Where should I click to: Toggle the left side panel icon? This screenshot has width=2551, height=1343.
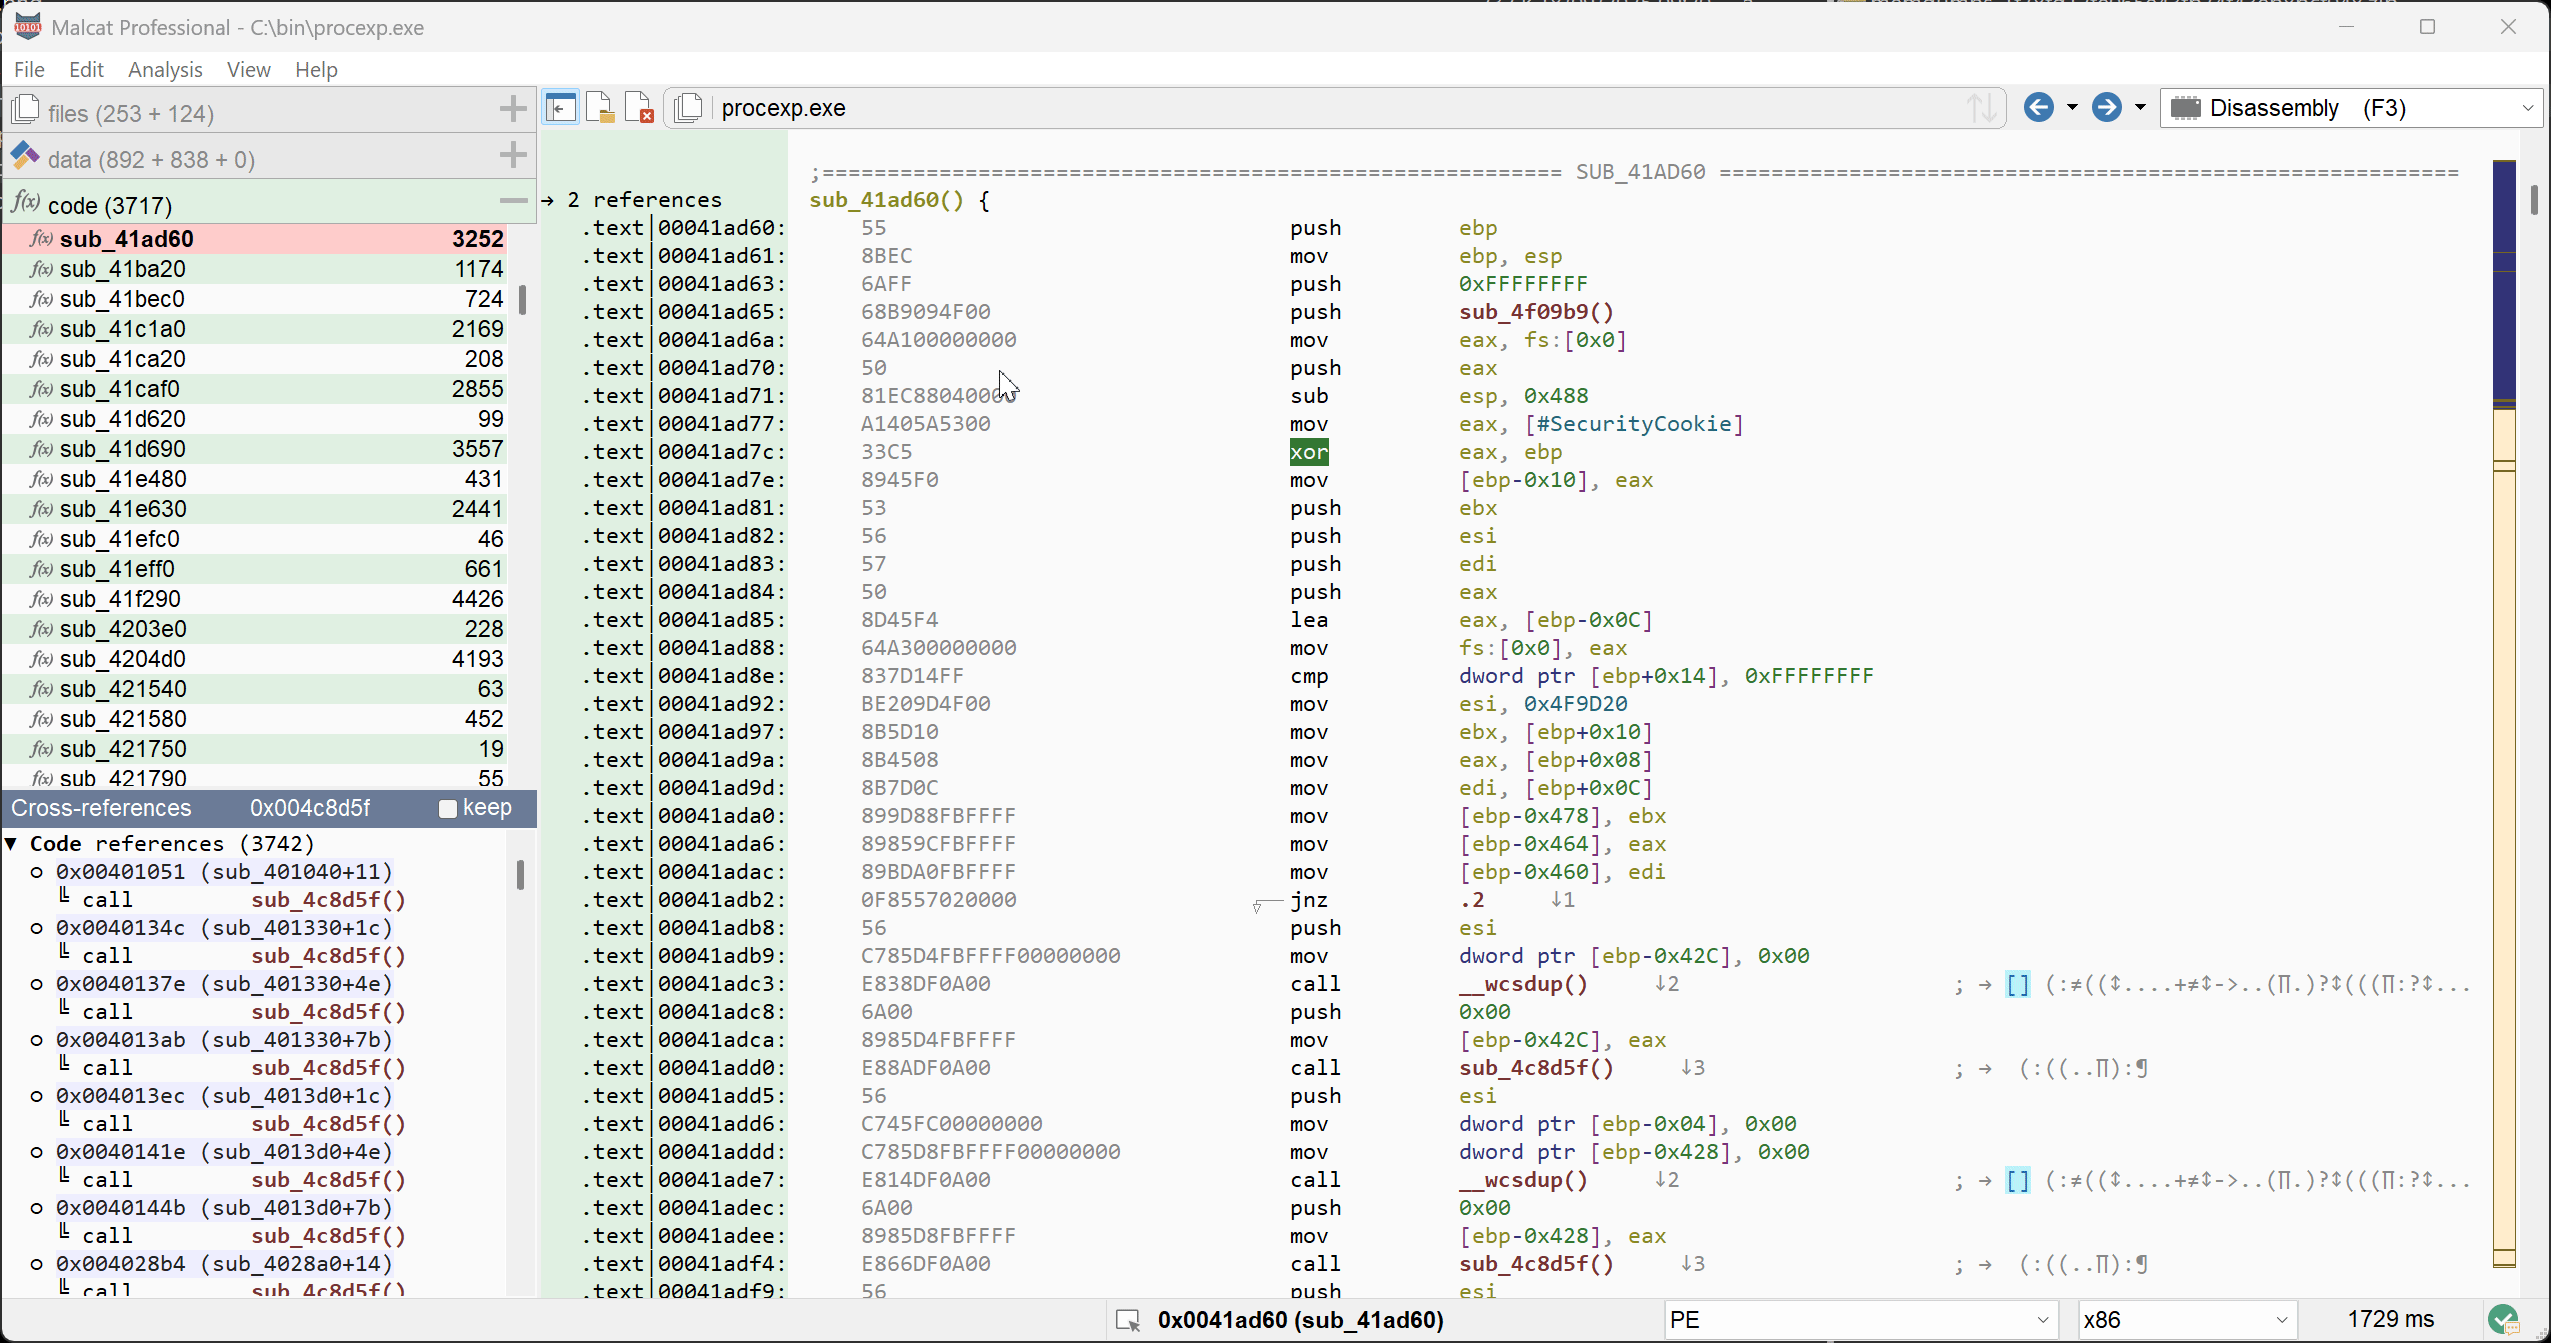coord(561,108)
